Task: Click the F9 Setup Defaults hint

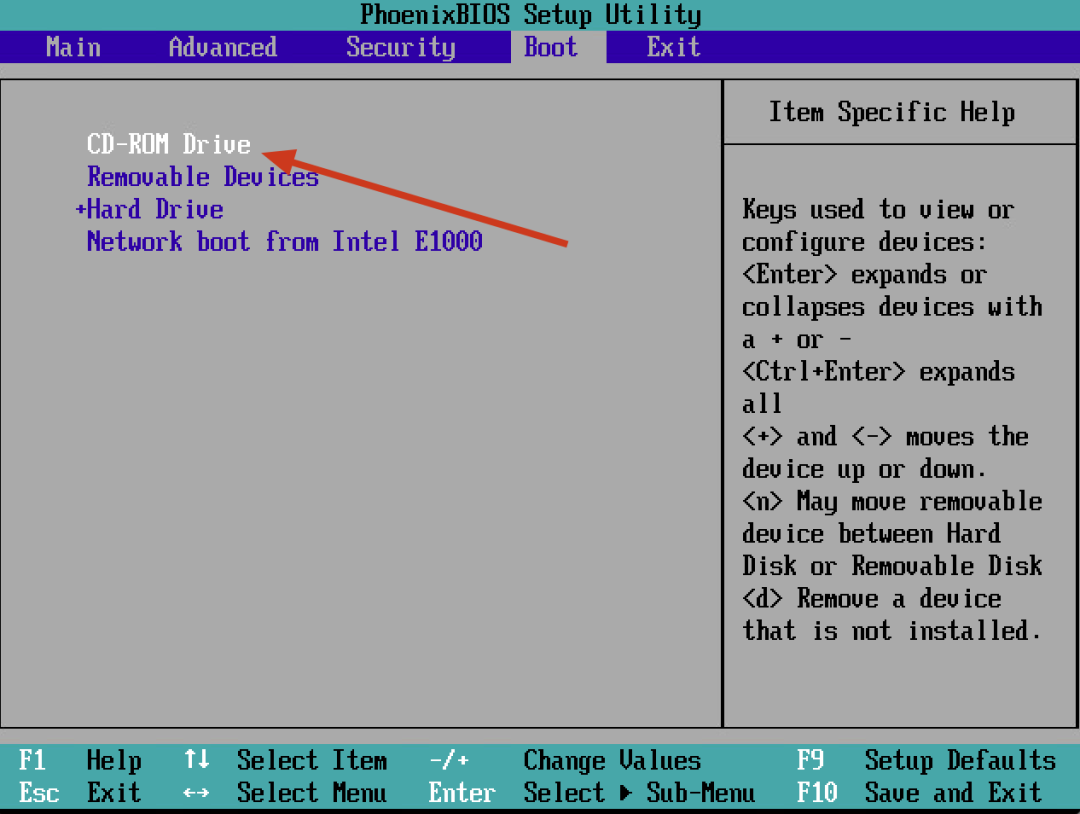Action: coord(926,761)
